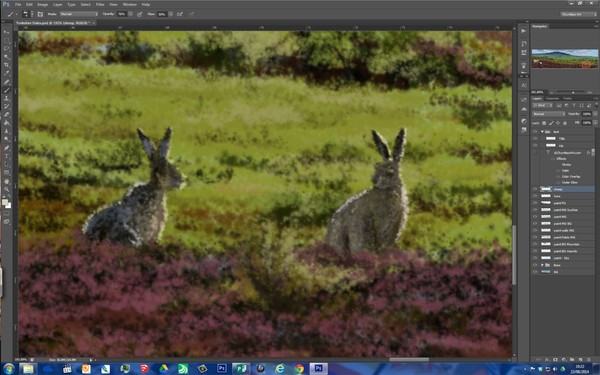
Task: Hide the Title layer
Action: (535, 139)
